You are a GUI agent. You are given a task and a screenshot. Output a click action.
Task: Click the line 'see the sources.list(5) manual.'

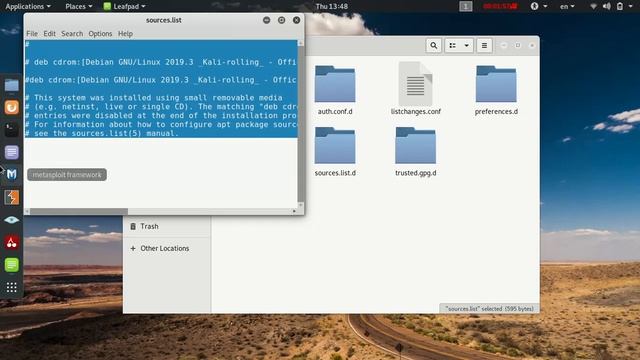[101, 133]
